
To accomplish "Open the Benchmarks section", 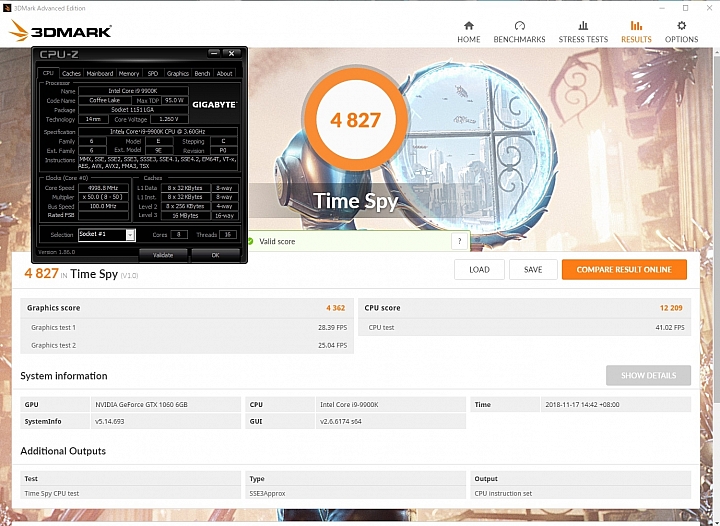I will point(519,32).
